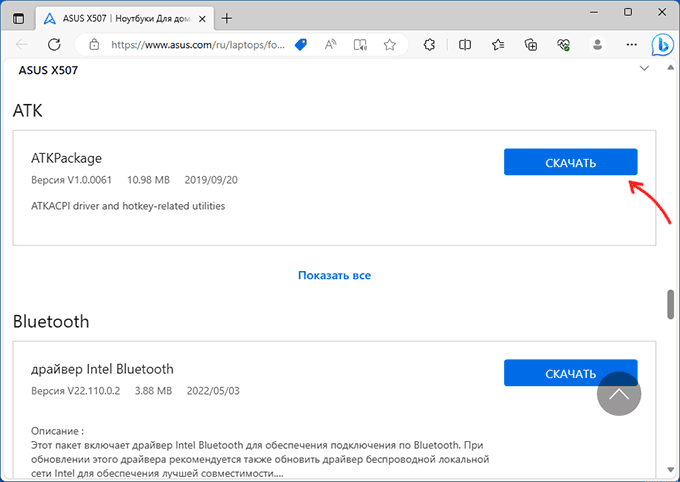Screen dimensions: 680x482
Task: Expand the ASUS X507 header chevron
Action: (644, 69)
